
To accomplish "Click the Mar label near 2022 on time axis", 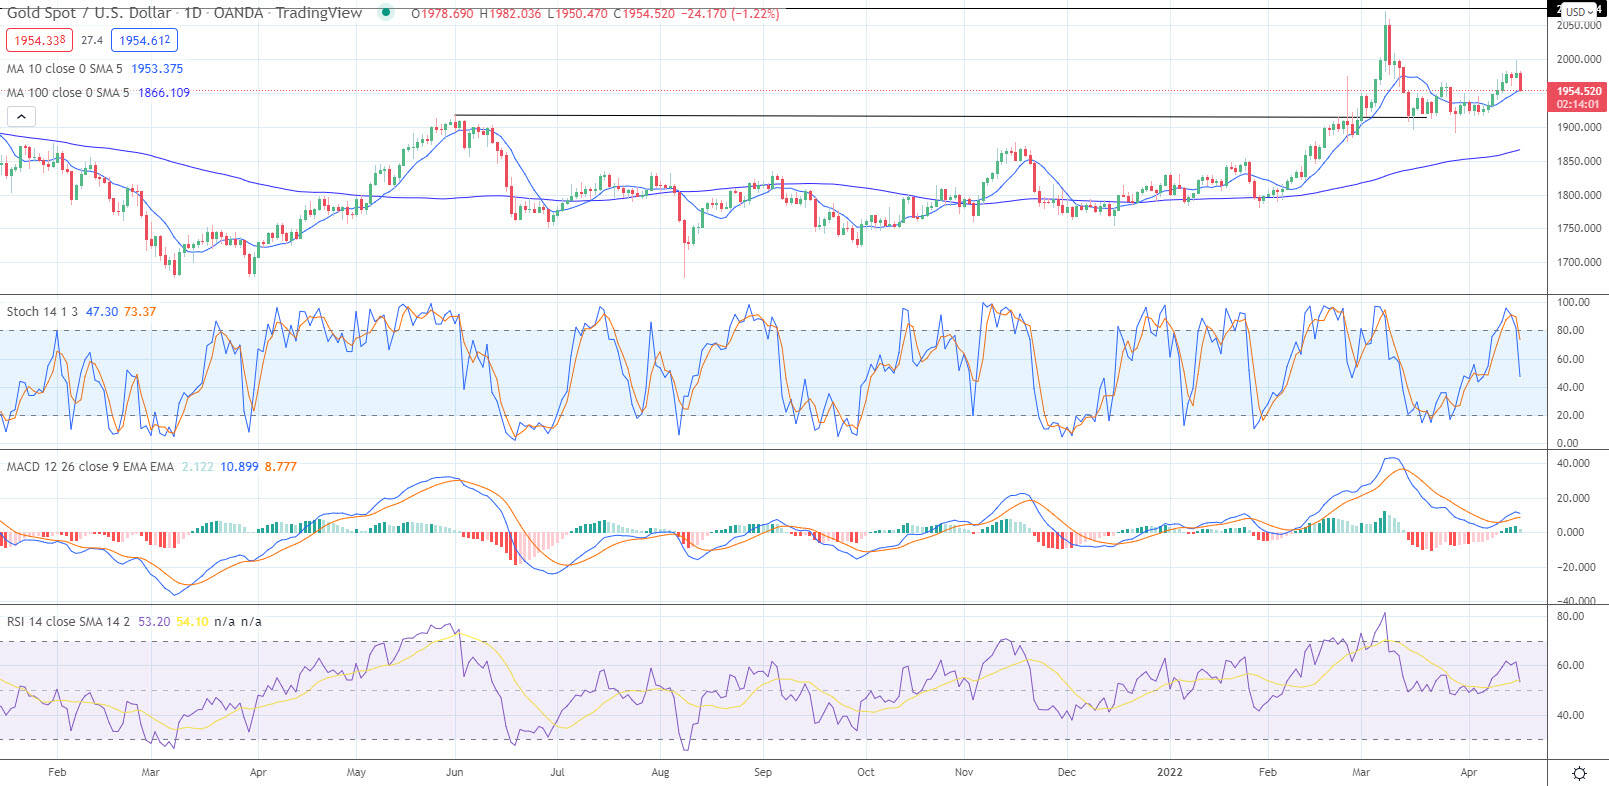I will point(1361,772).
